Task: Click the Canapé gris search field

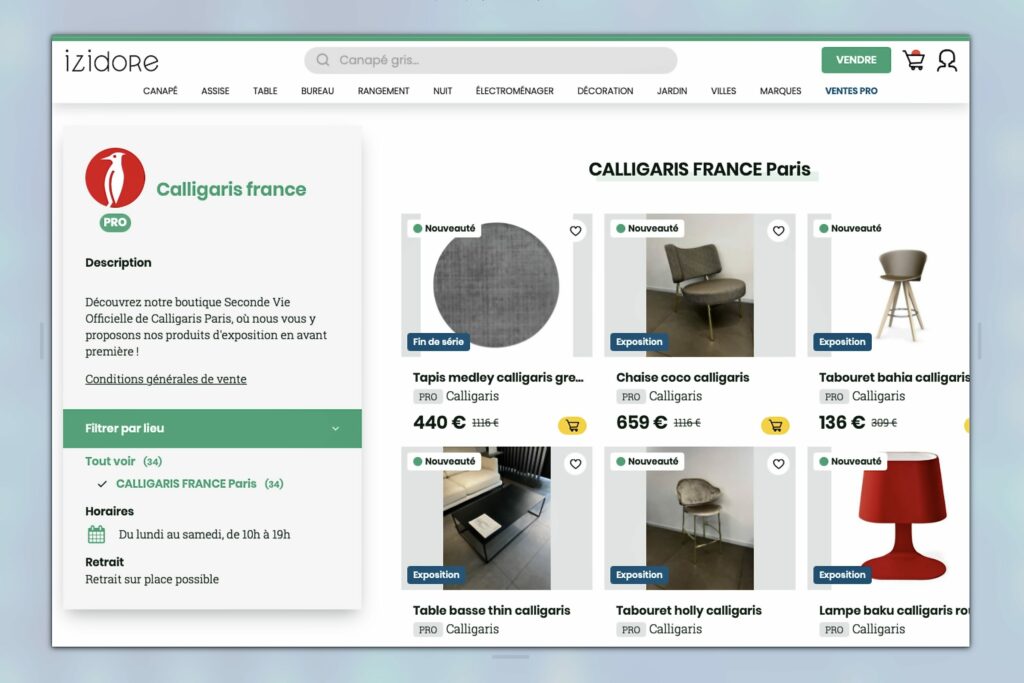Action: tap(490, 60)
